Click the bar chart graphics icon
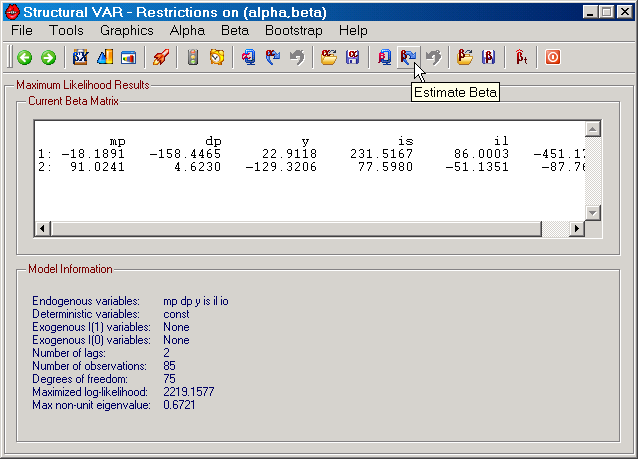The image size is (638, 459). (105, 57)
